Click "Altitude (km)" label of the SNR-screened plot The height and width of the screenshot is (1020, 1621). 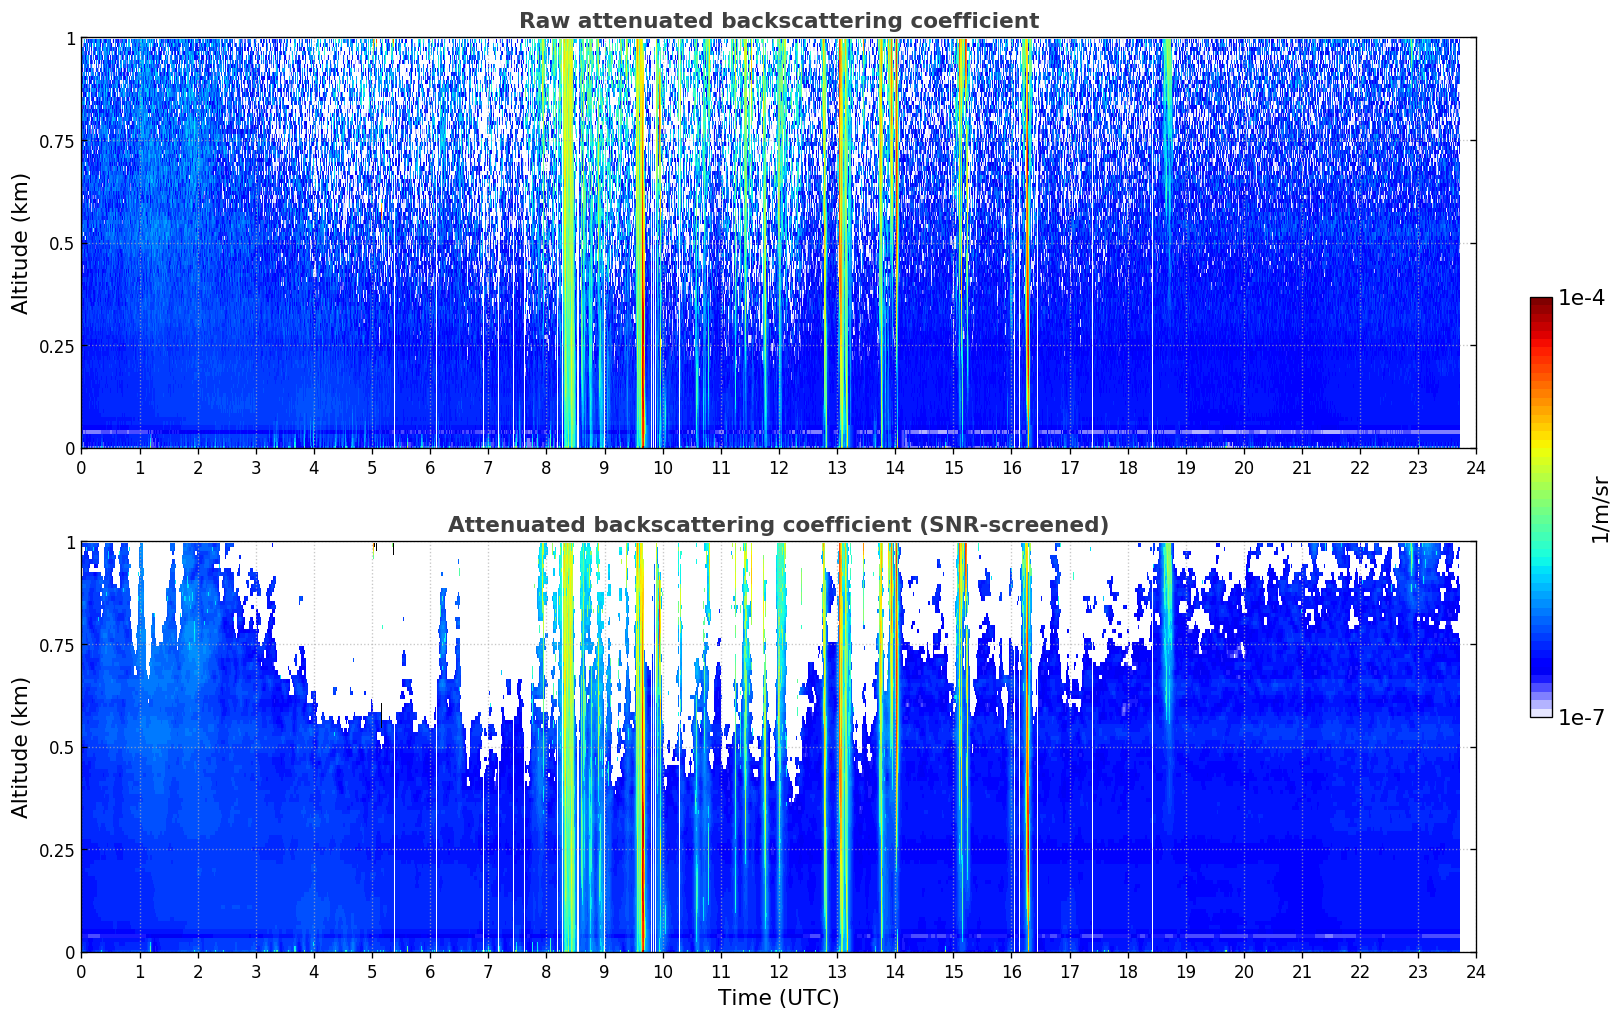[21, 747]
